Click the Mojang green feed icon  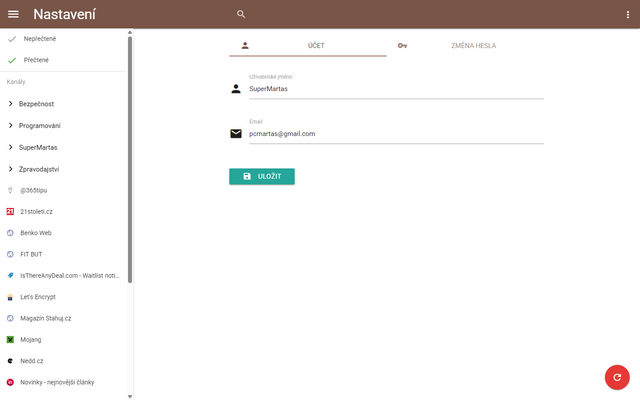coord(10,339)
